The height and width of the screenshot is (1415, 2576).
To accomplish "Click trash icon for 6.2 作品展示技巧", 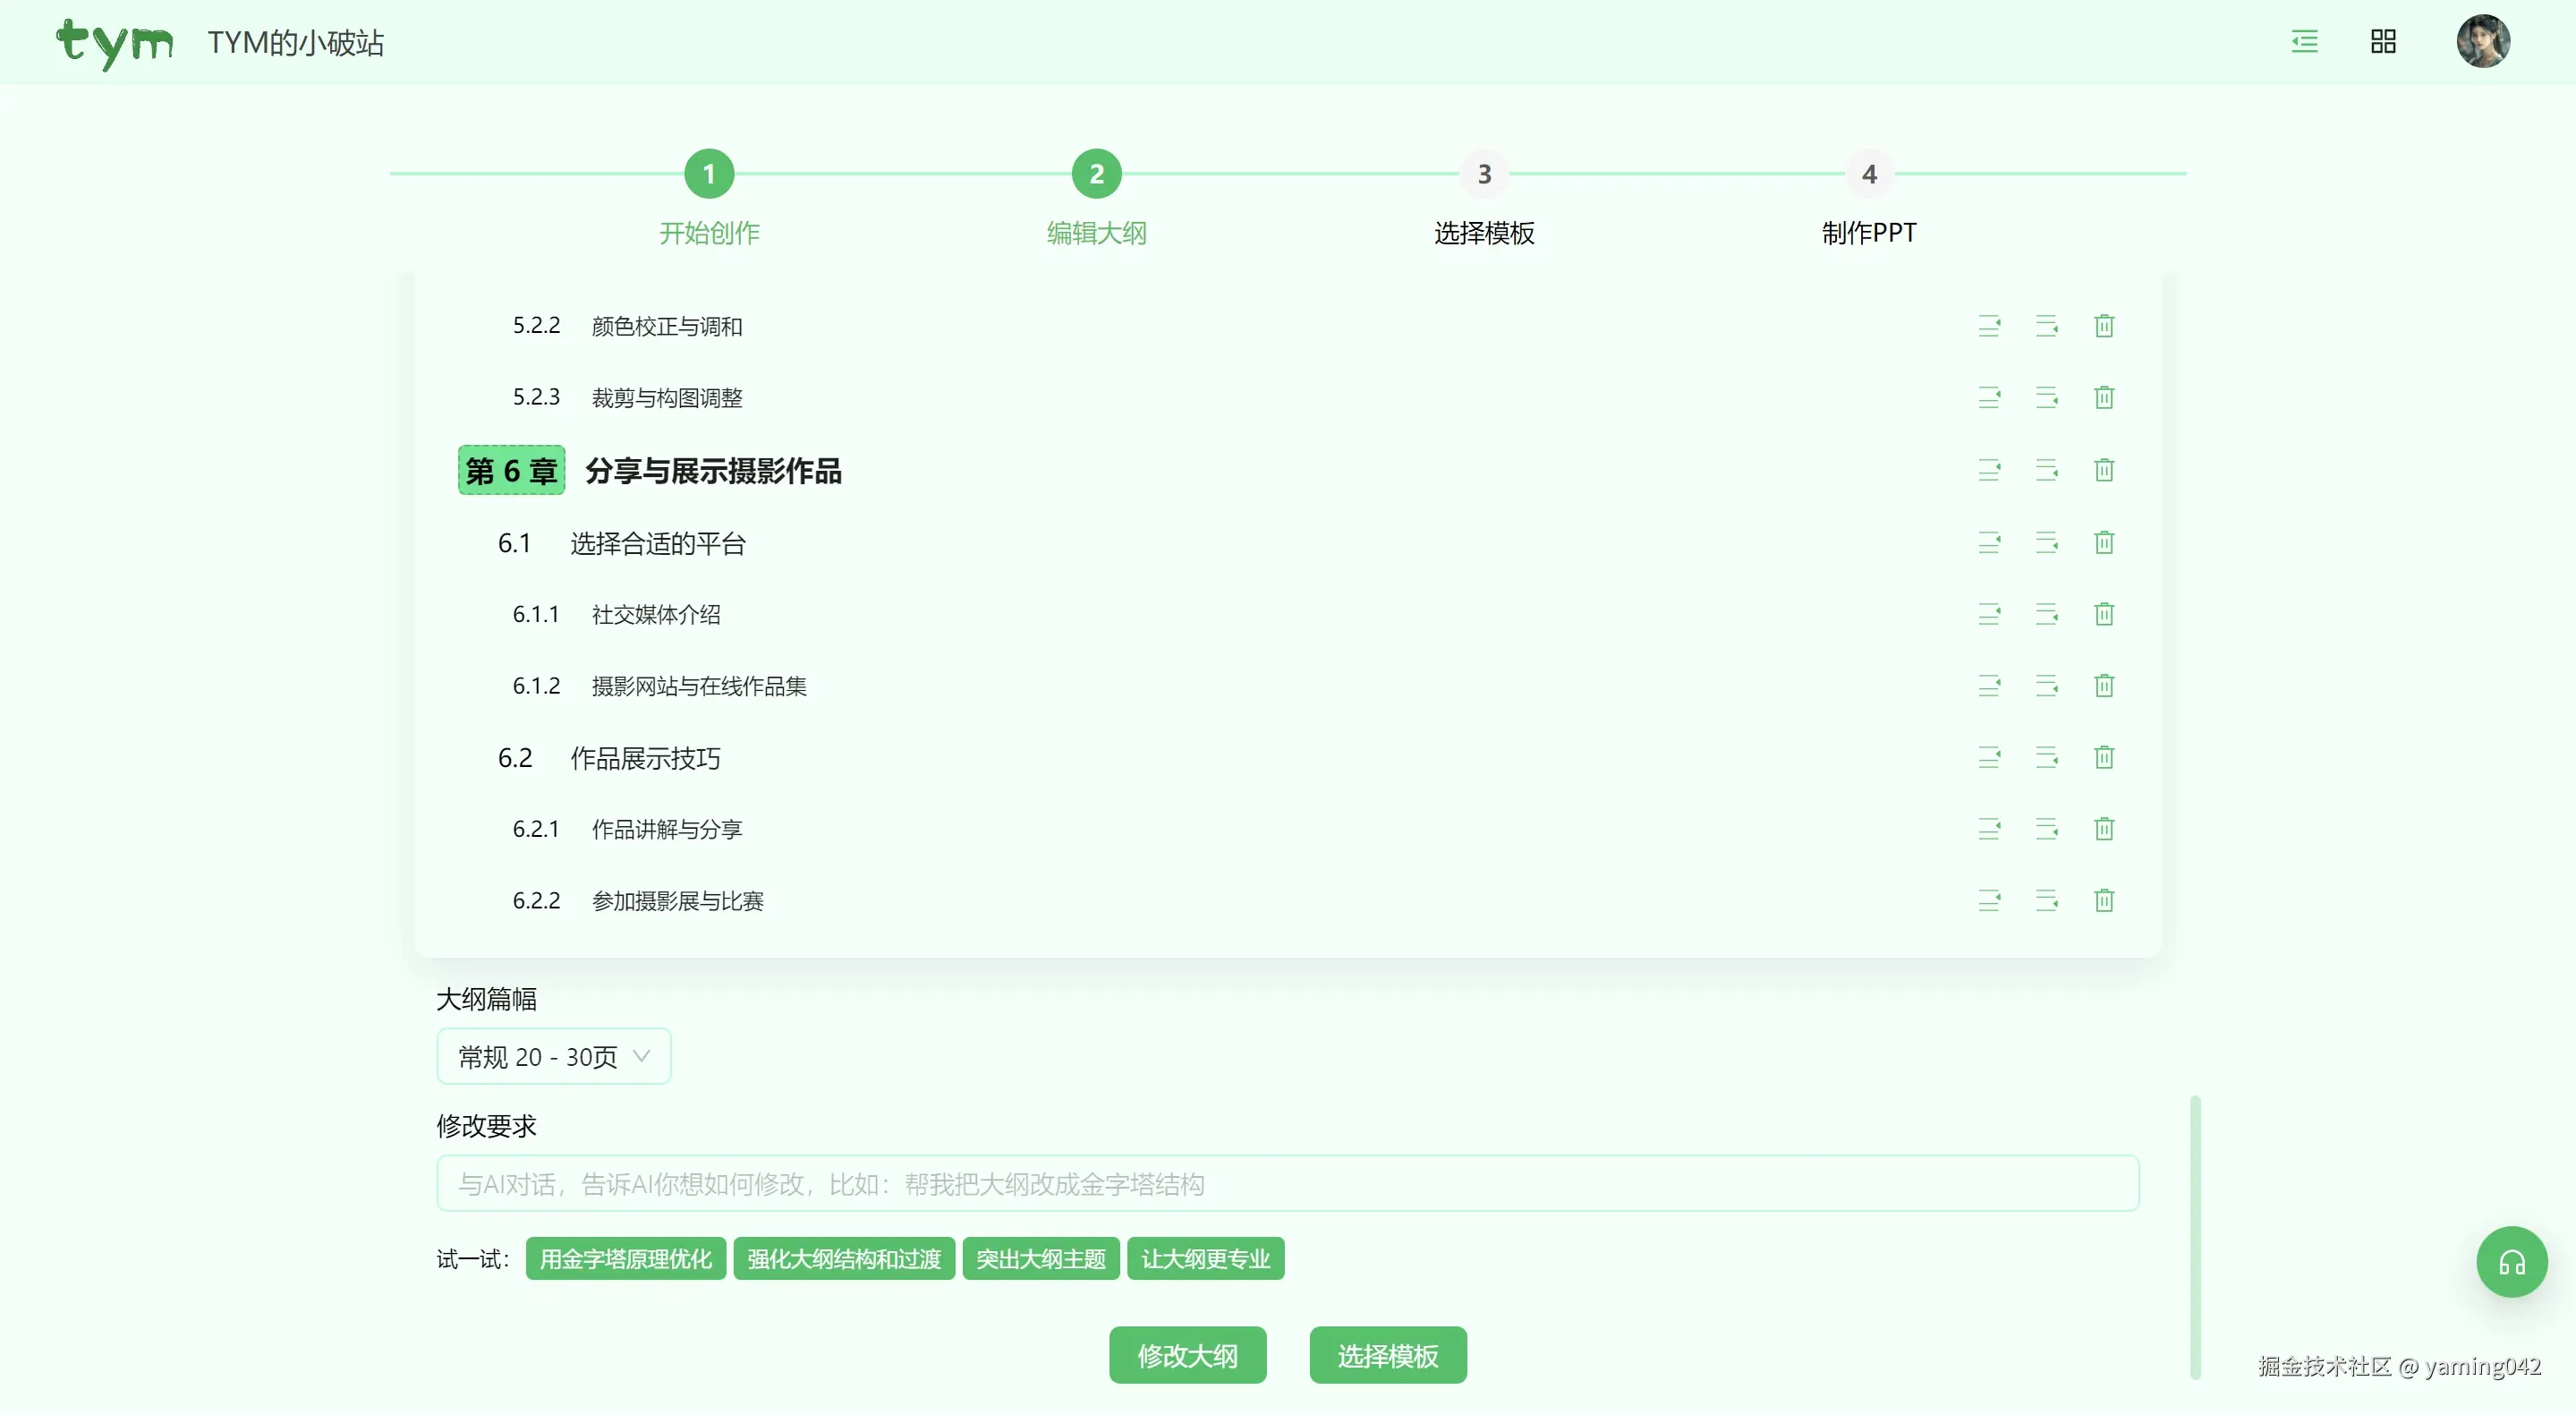I will (x=2103, y=757).
